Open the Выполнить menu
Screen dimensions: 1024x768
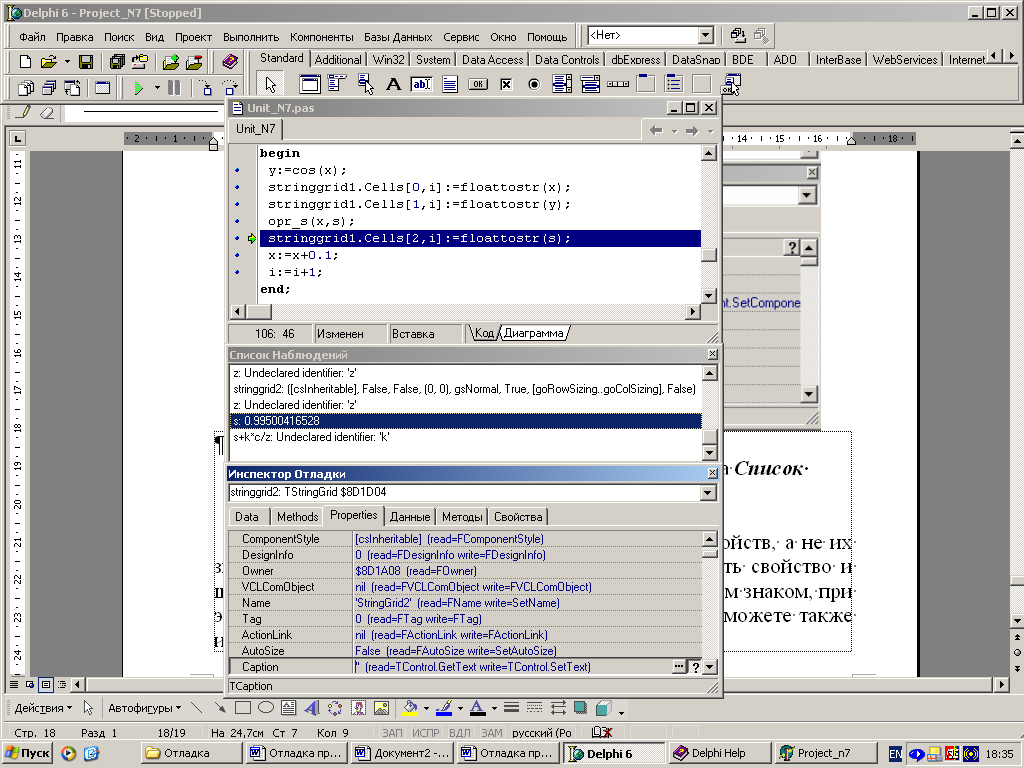[251, 37]
